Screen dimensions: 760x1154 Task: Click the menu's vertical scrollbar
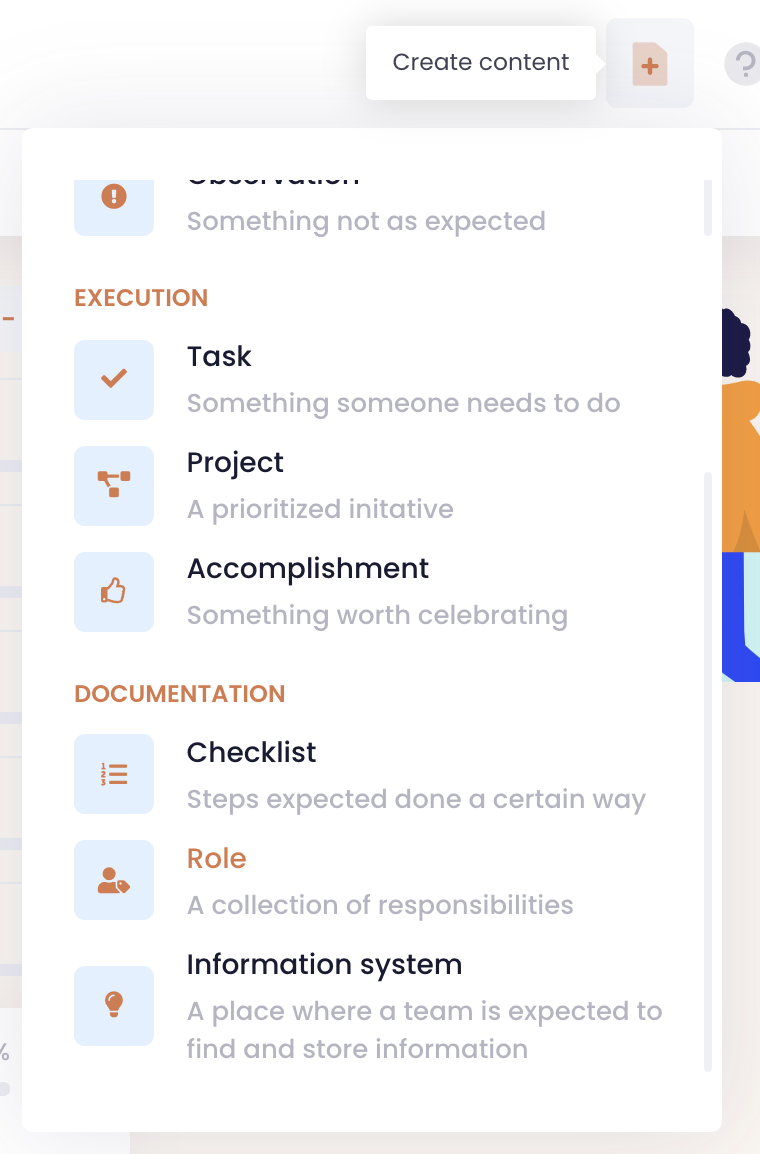[708, 770]
